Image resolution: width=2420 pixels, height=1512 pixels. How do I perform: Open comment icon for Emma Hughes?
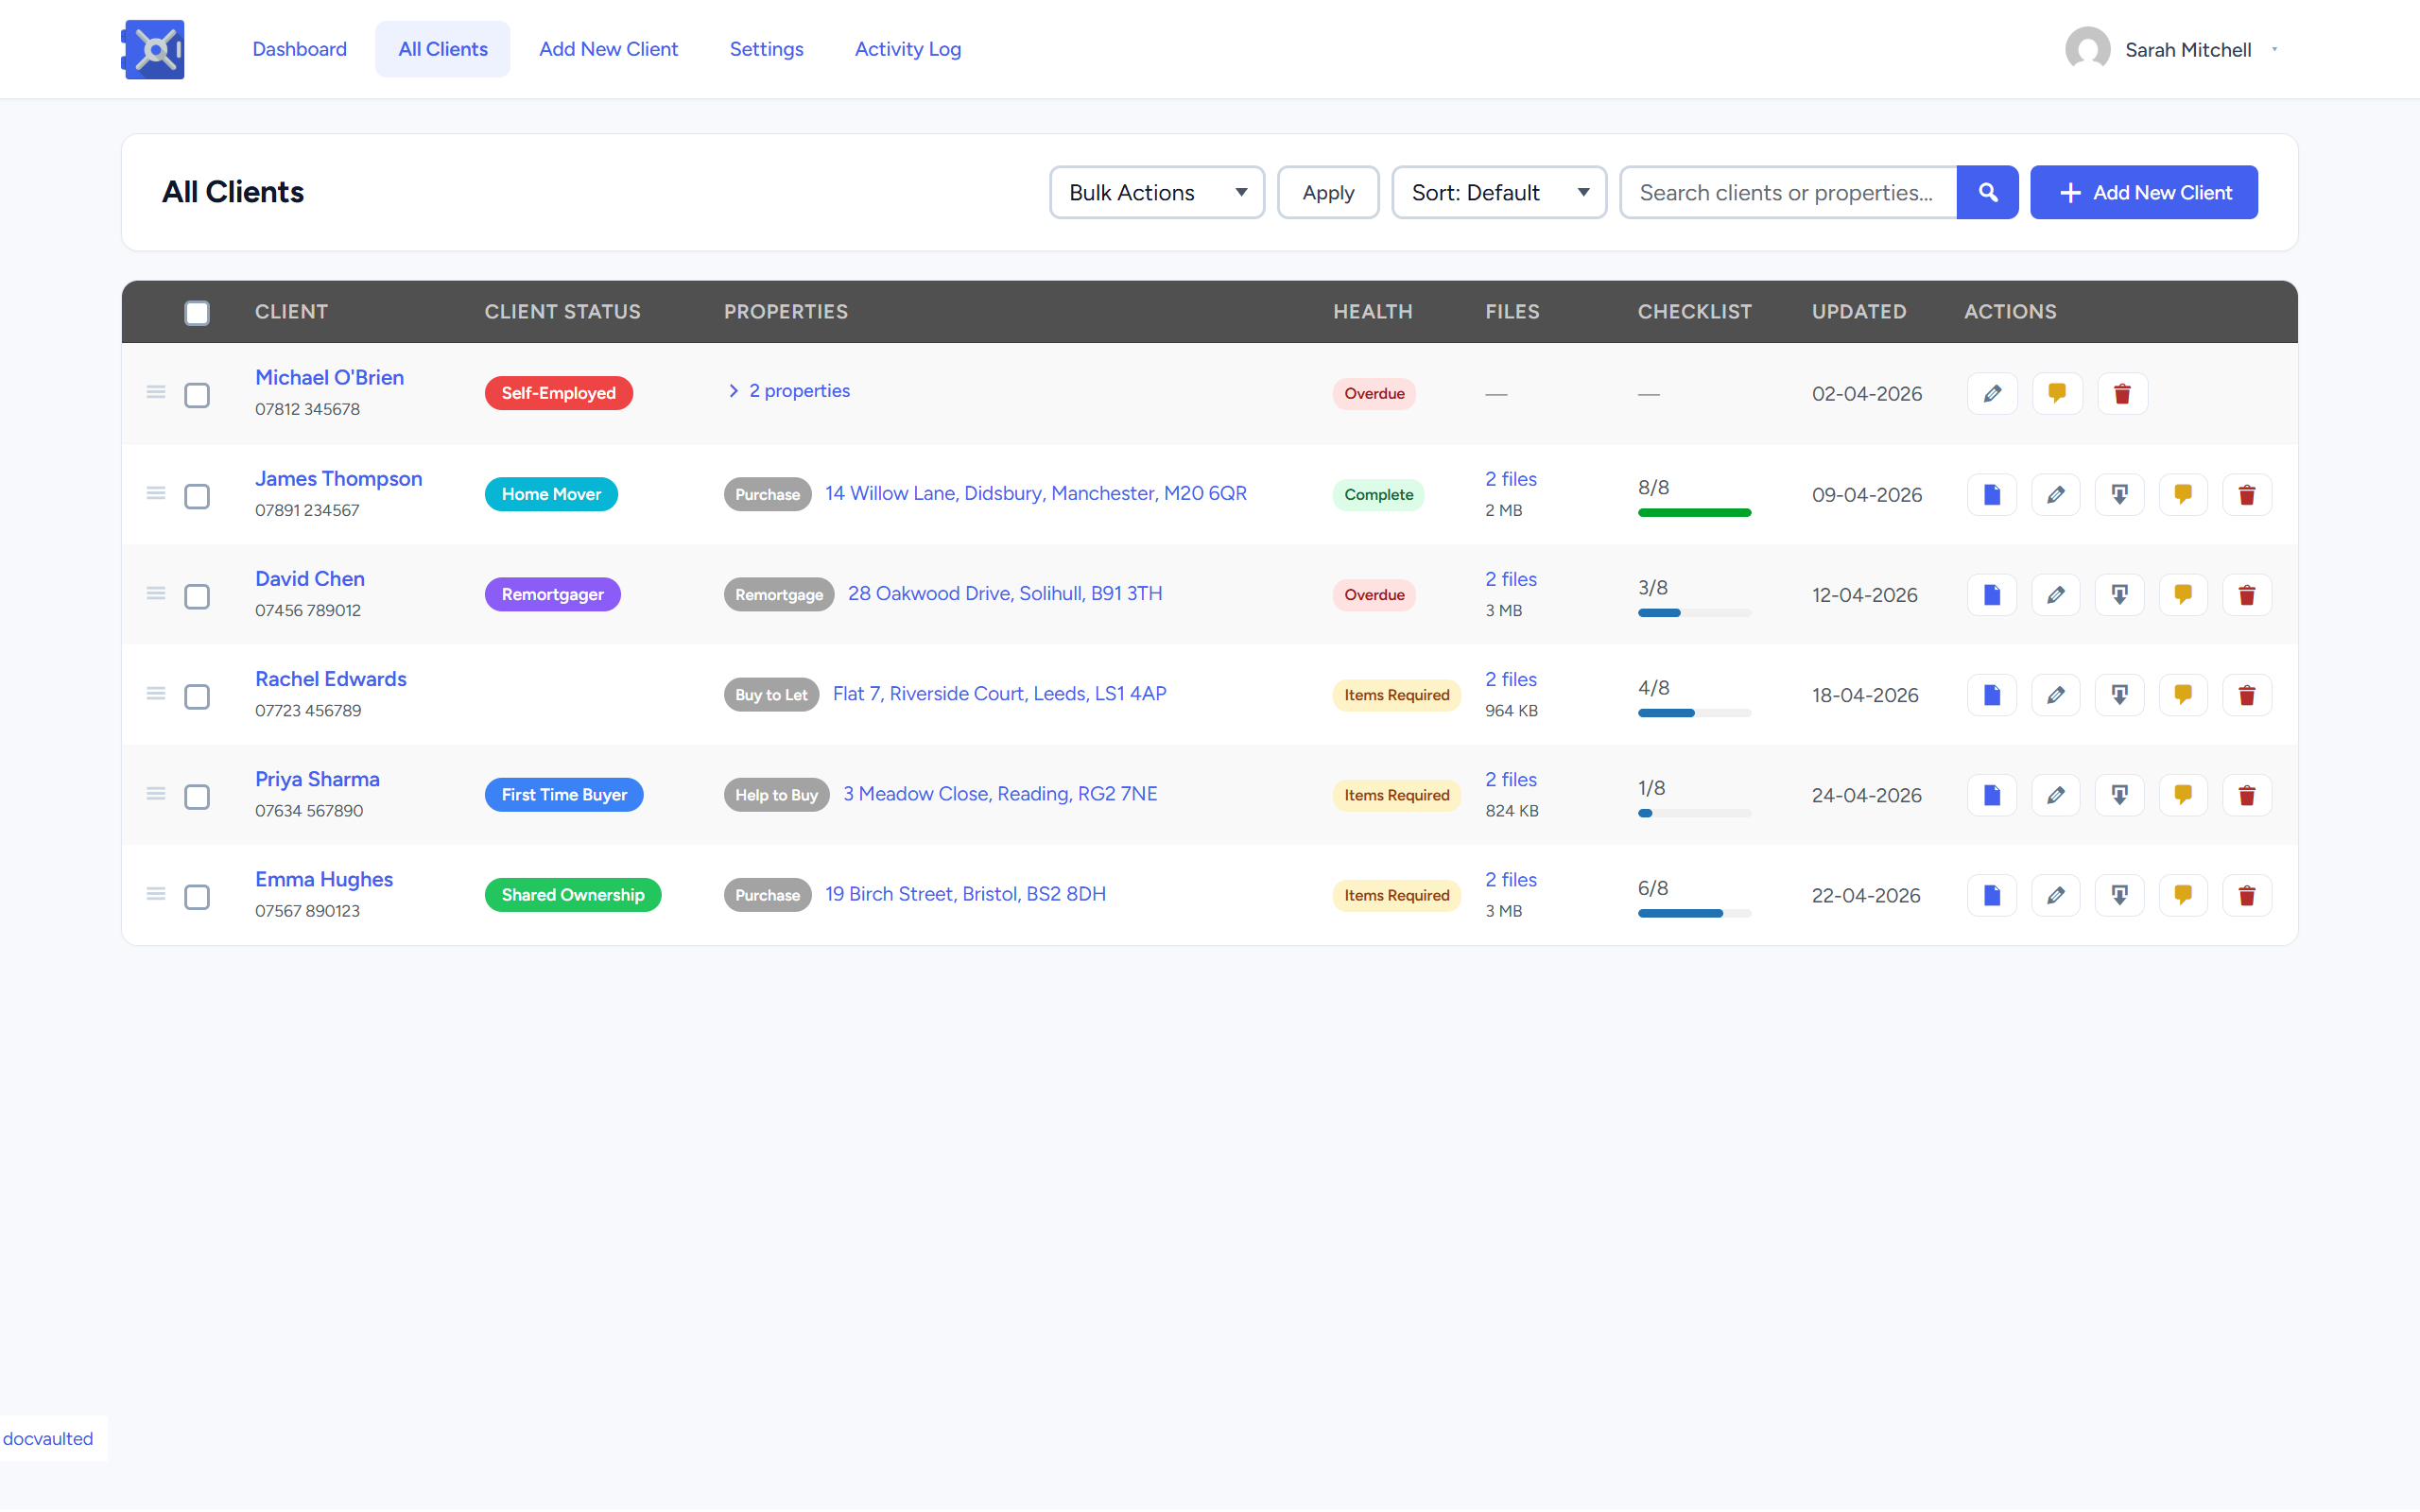2183,894
